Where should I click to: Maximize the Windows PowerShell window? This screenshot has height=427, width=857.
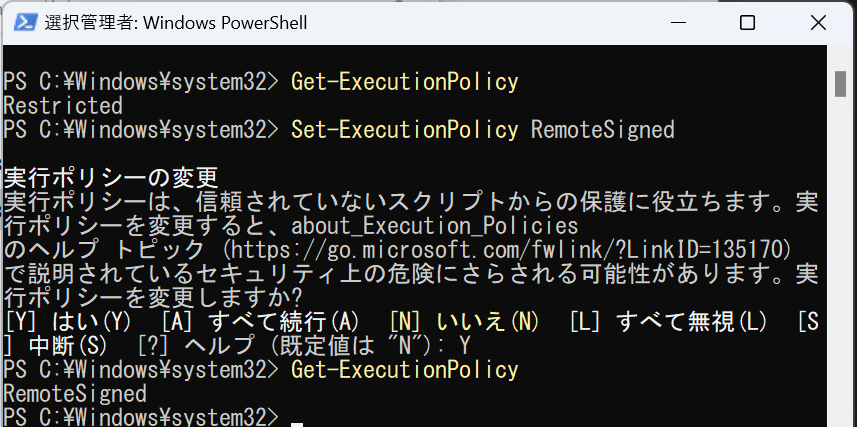pos(747,23)
